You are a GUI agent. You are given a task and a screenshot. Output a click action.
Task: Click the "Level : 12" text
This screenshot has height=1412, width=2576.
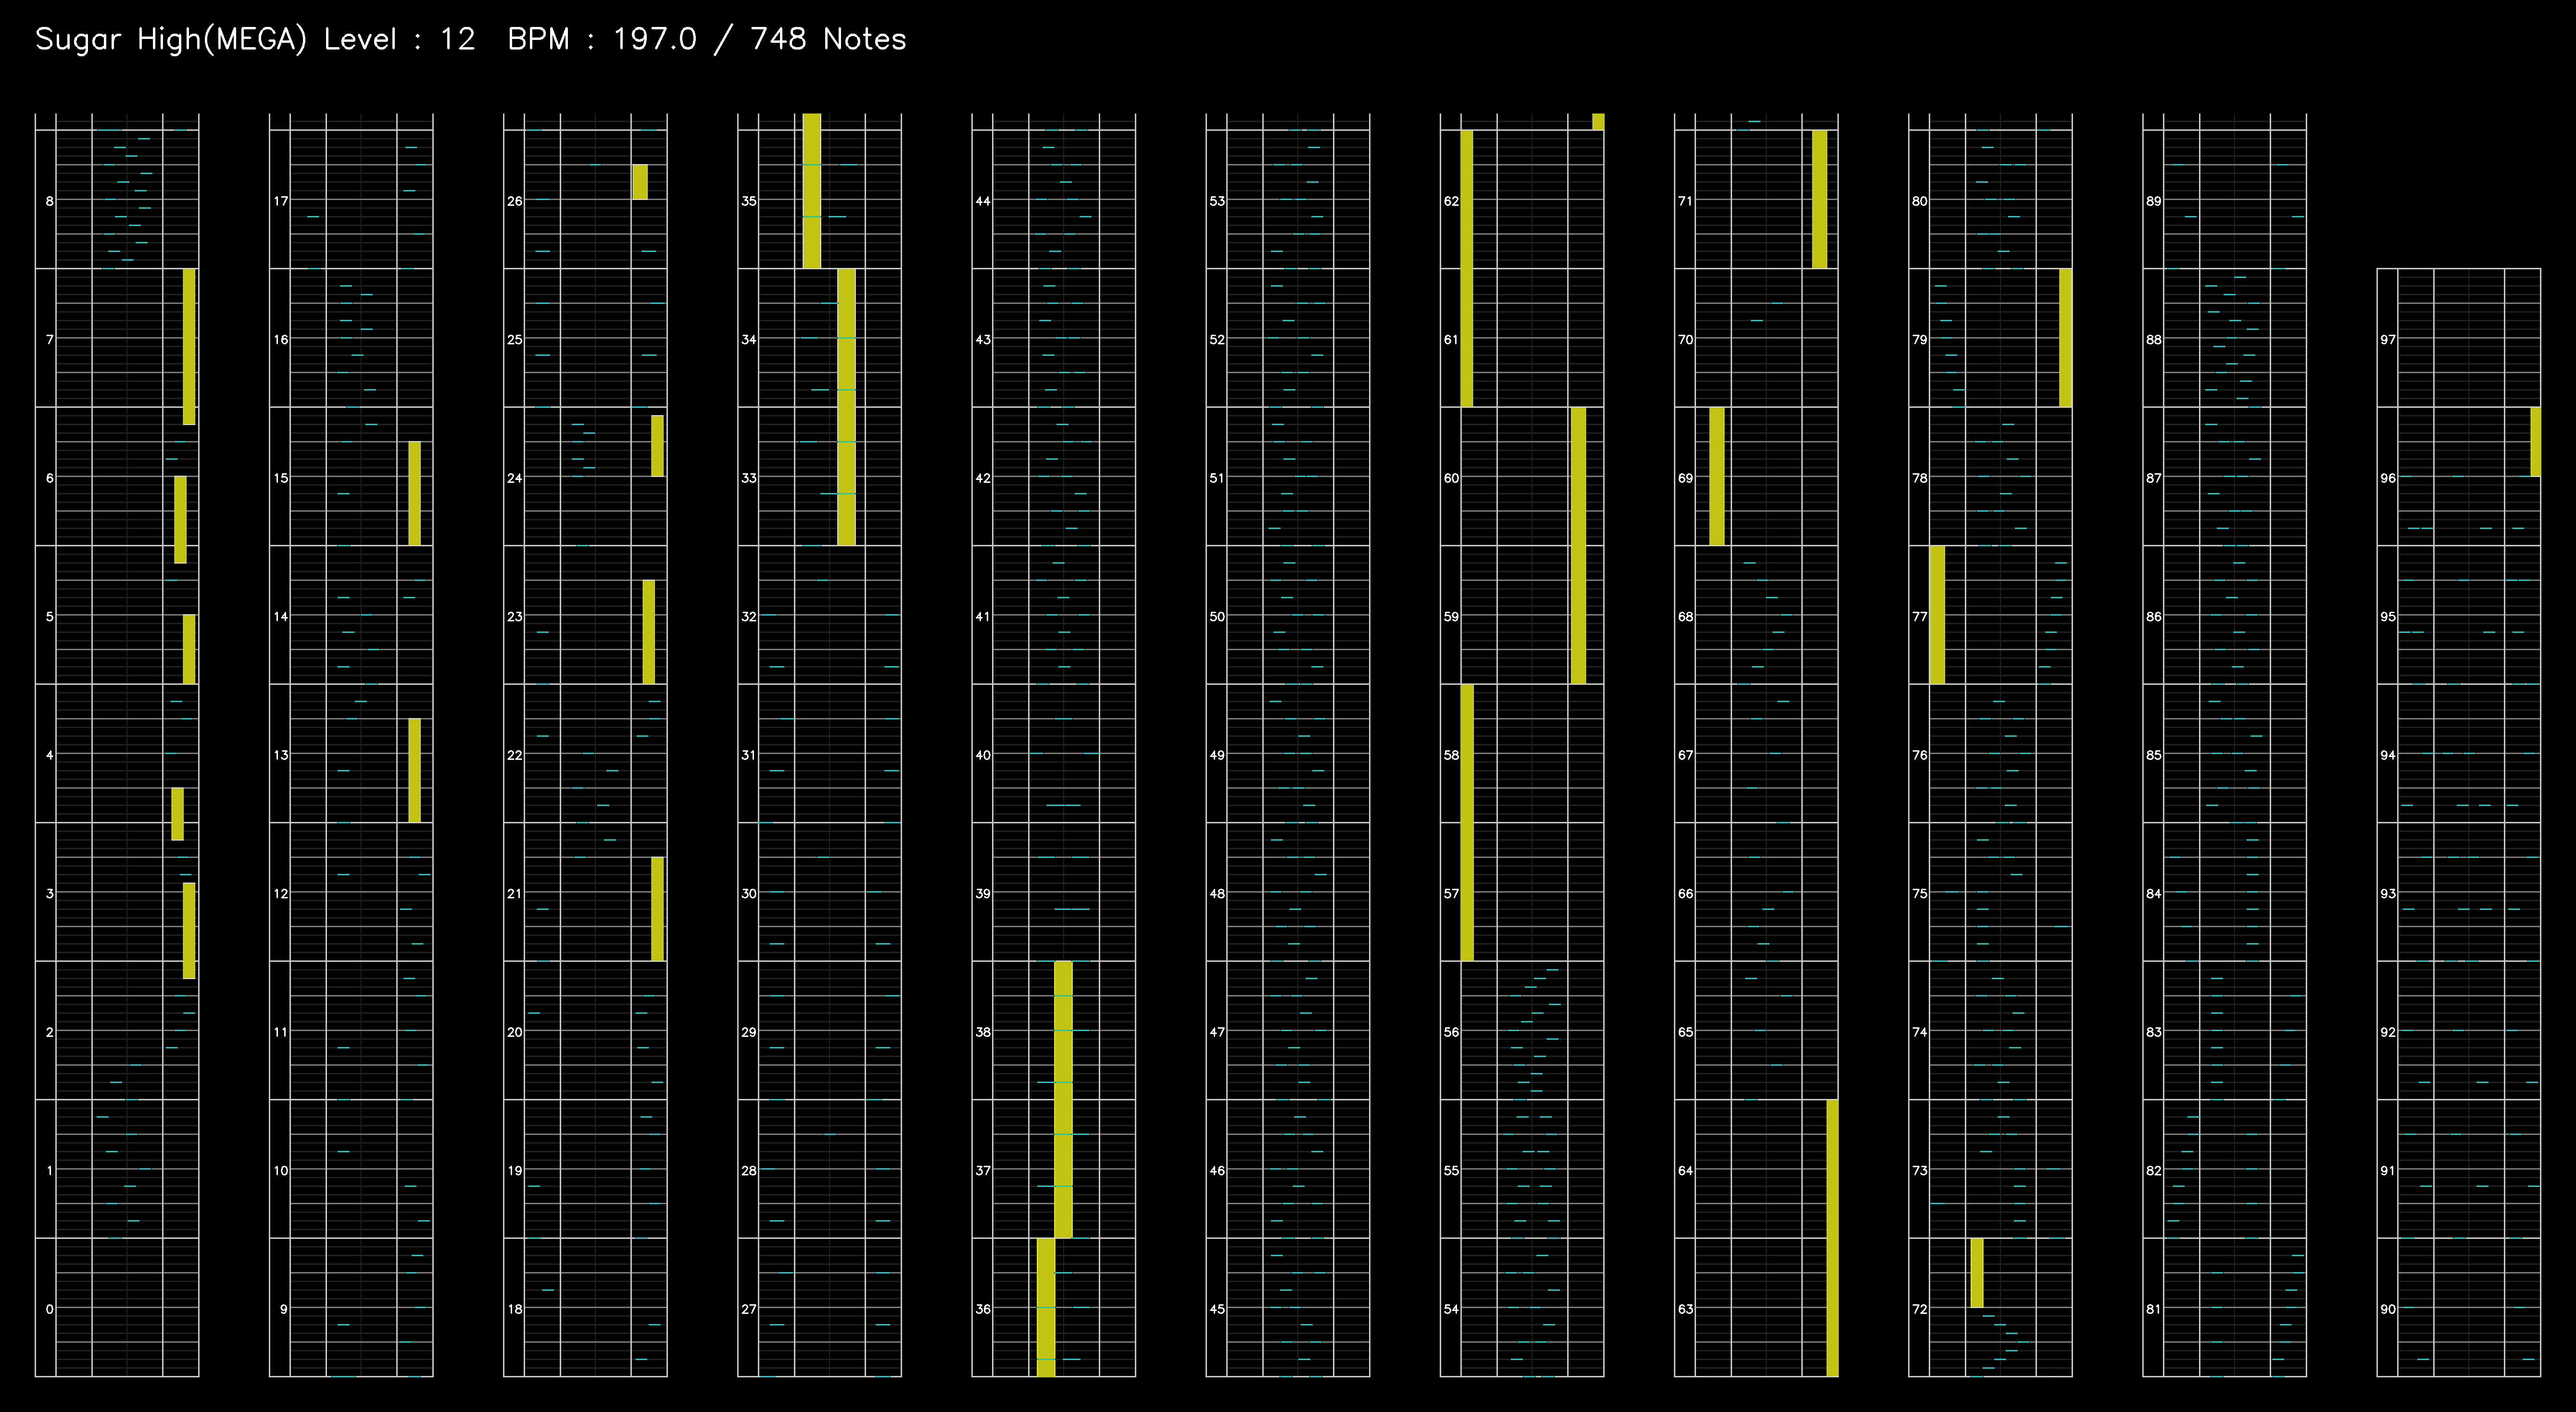[399, 40]
